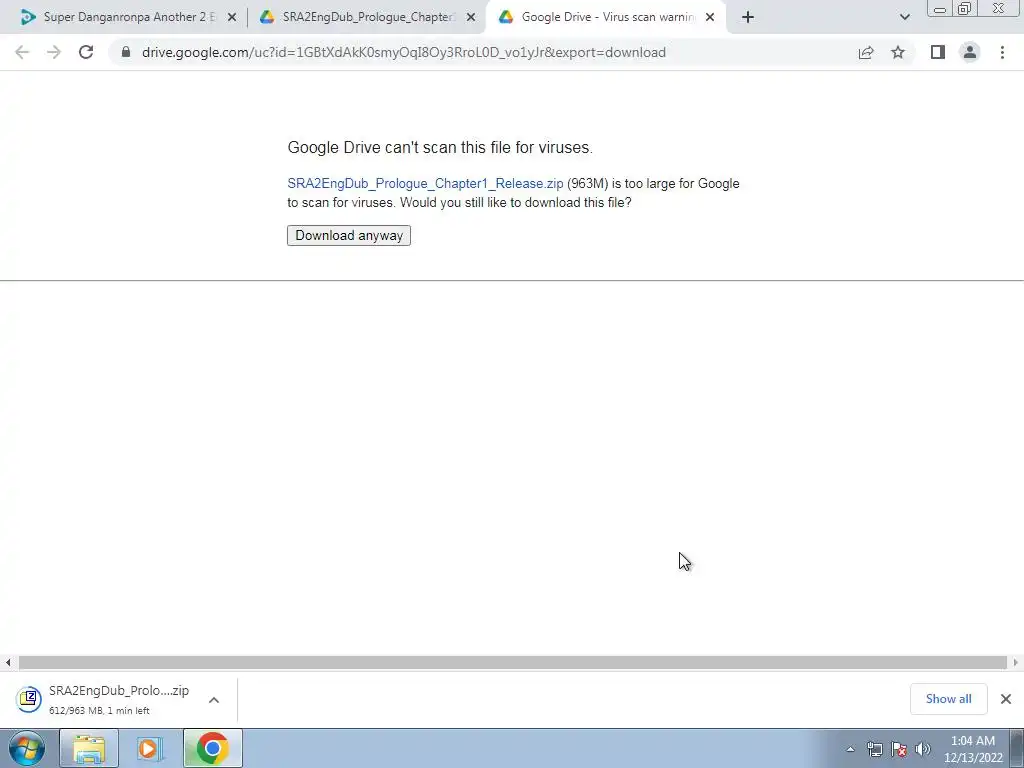
Task: Bookmark this page with the star
Action: pyautogui.click(x=898, y=52)
